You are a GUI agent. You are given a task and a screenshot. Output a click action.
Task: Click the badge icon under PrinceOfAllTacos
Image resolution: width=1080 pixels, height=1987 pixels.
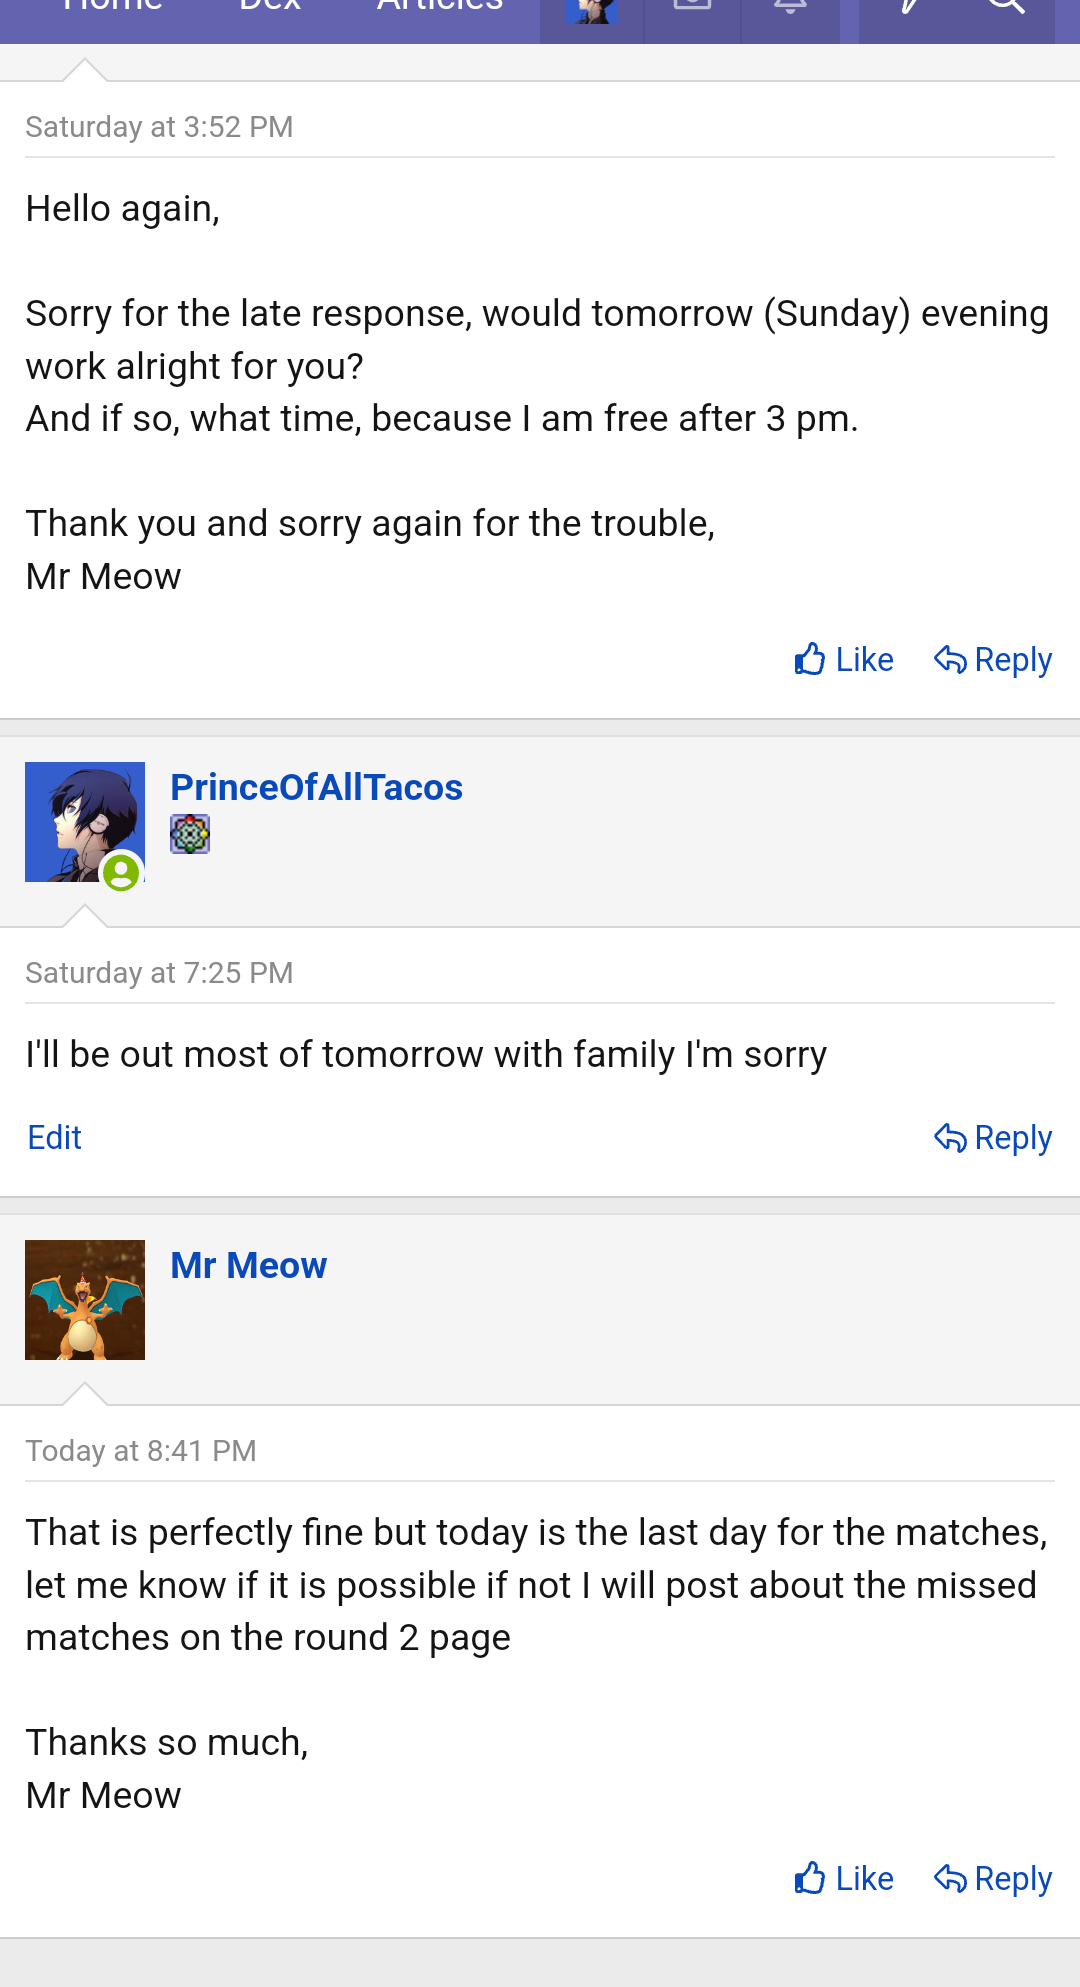point(190,834)
